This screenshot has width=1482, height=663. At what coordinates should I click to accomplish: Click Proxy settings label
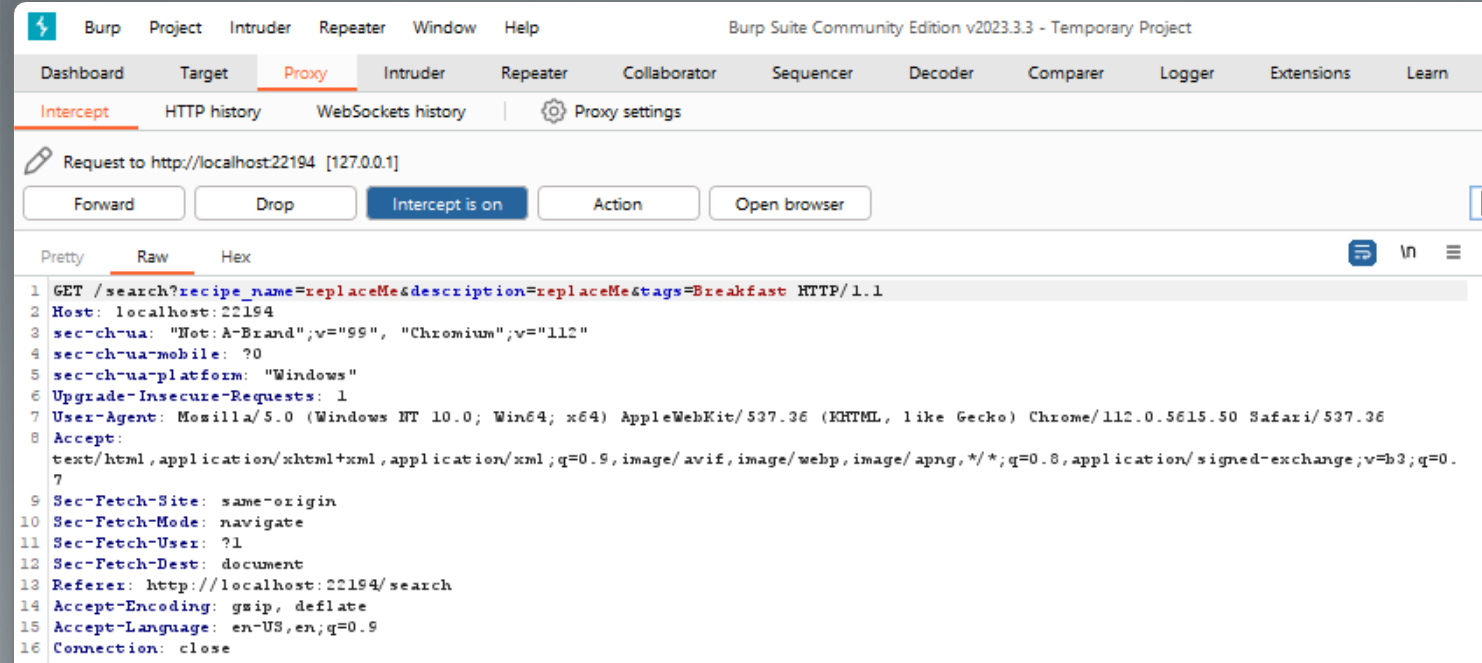tap(627, 111)
